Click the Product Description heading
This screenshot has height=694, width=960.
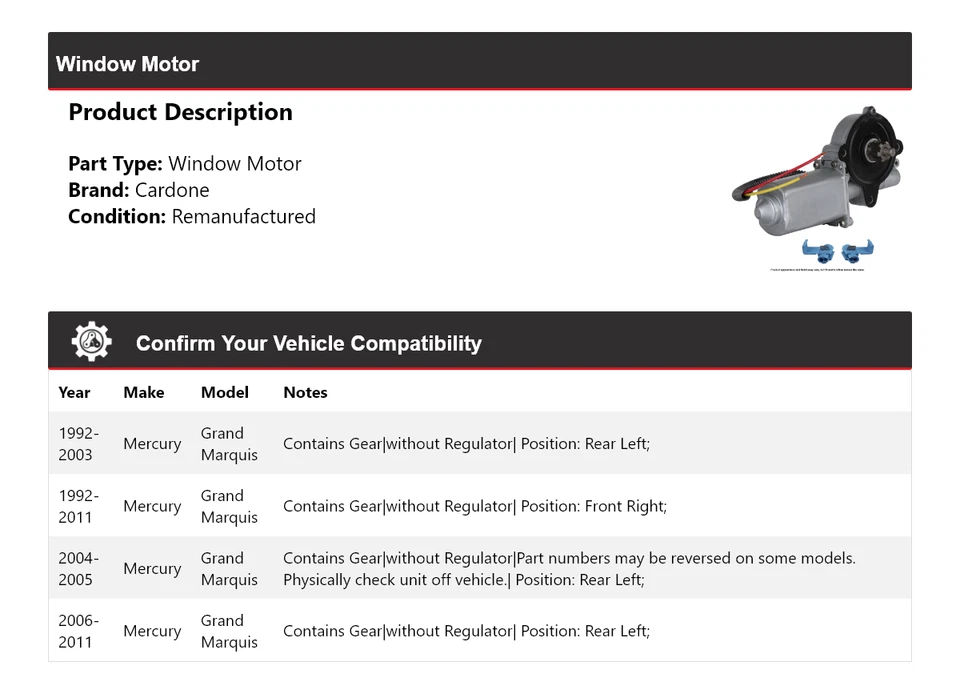pos(180,112)
